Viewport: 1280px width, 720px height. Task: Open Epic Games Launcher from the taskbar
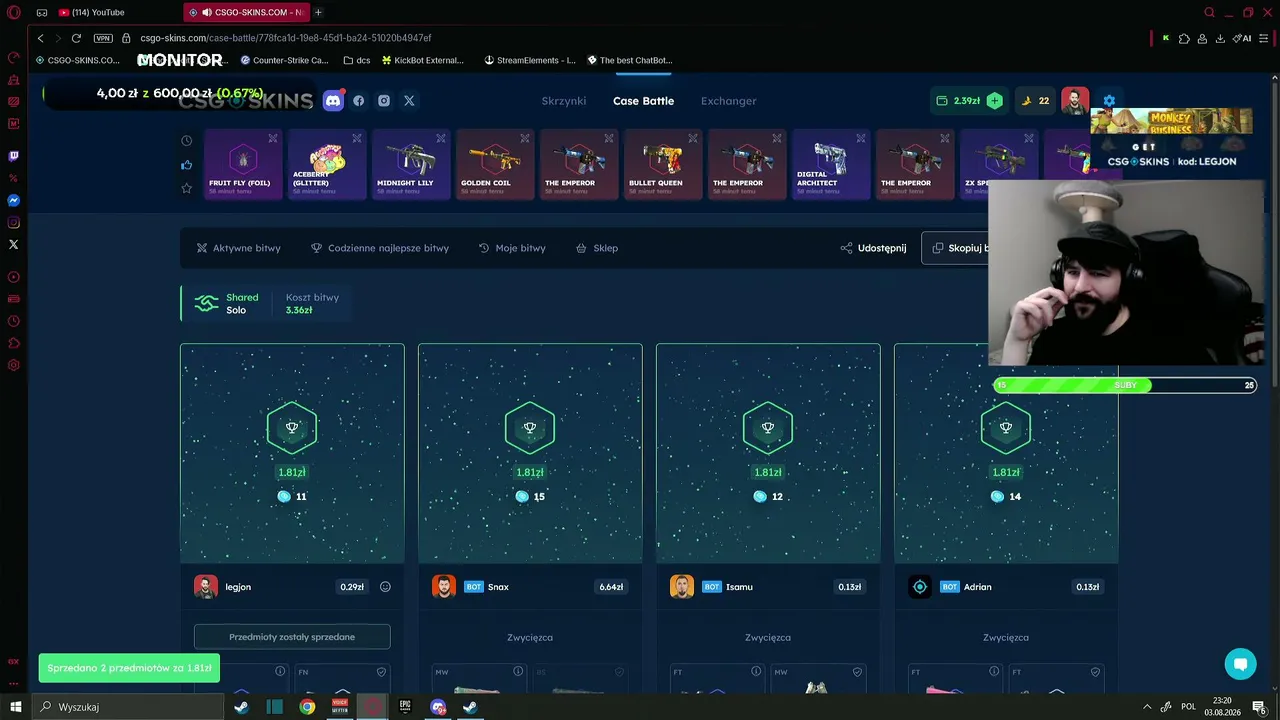pyautogui.click(x=405, y=707)
